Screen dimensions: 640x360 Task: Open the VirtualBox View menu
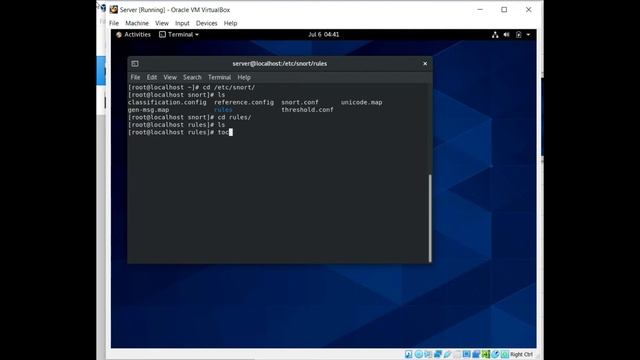click(162, 23)
